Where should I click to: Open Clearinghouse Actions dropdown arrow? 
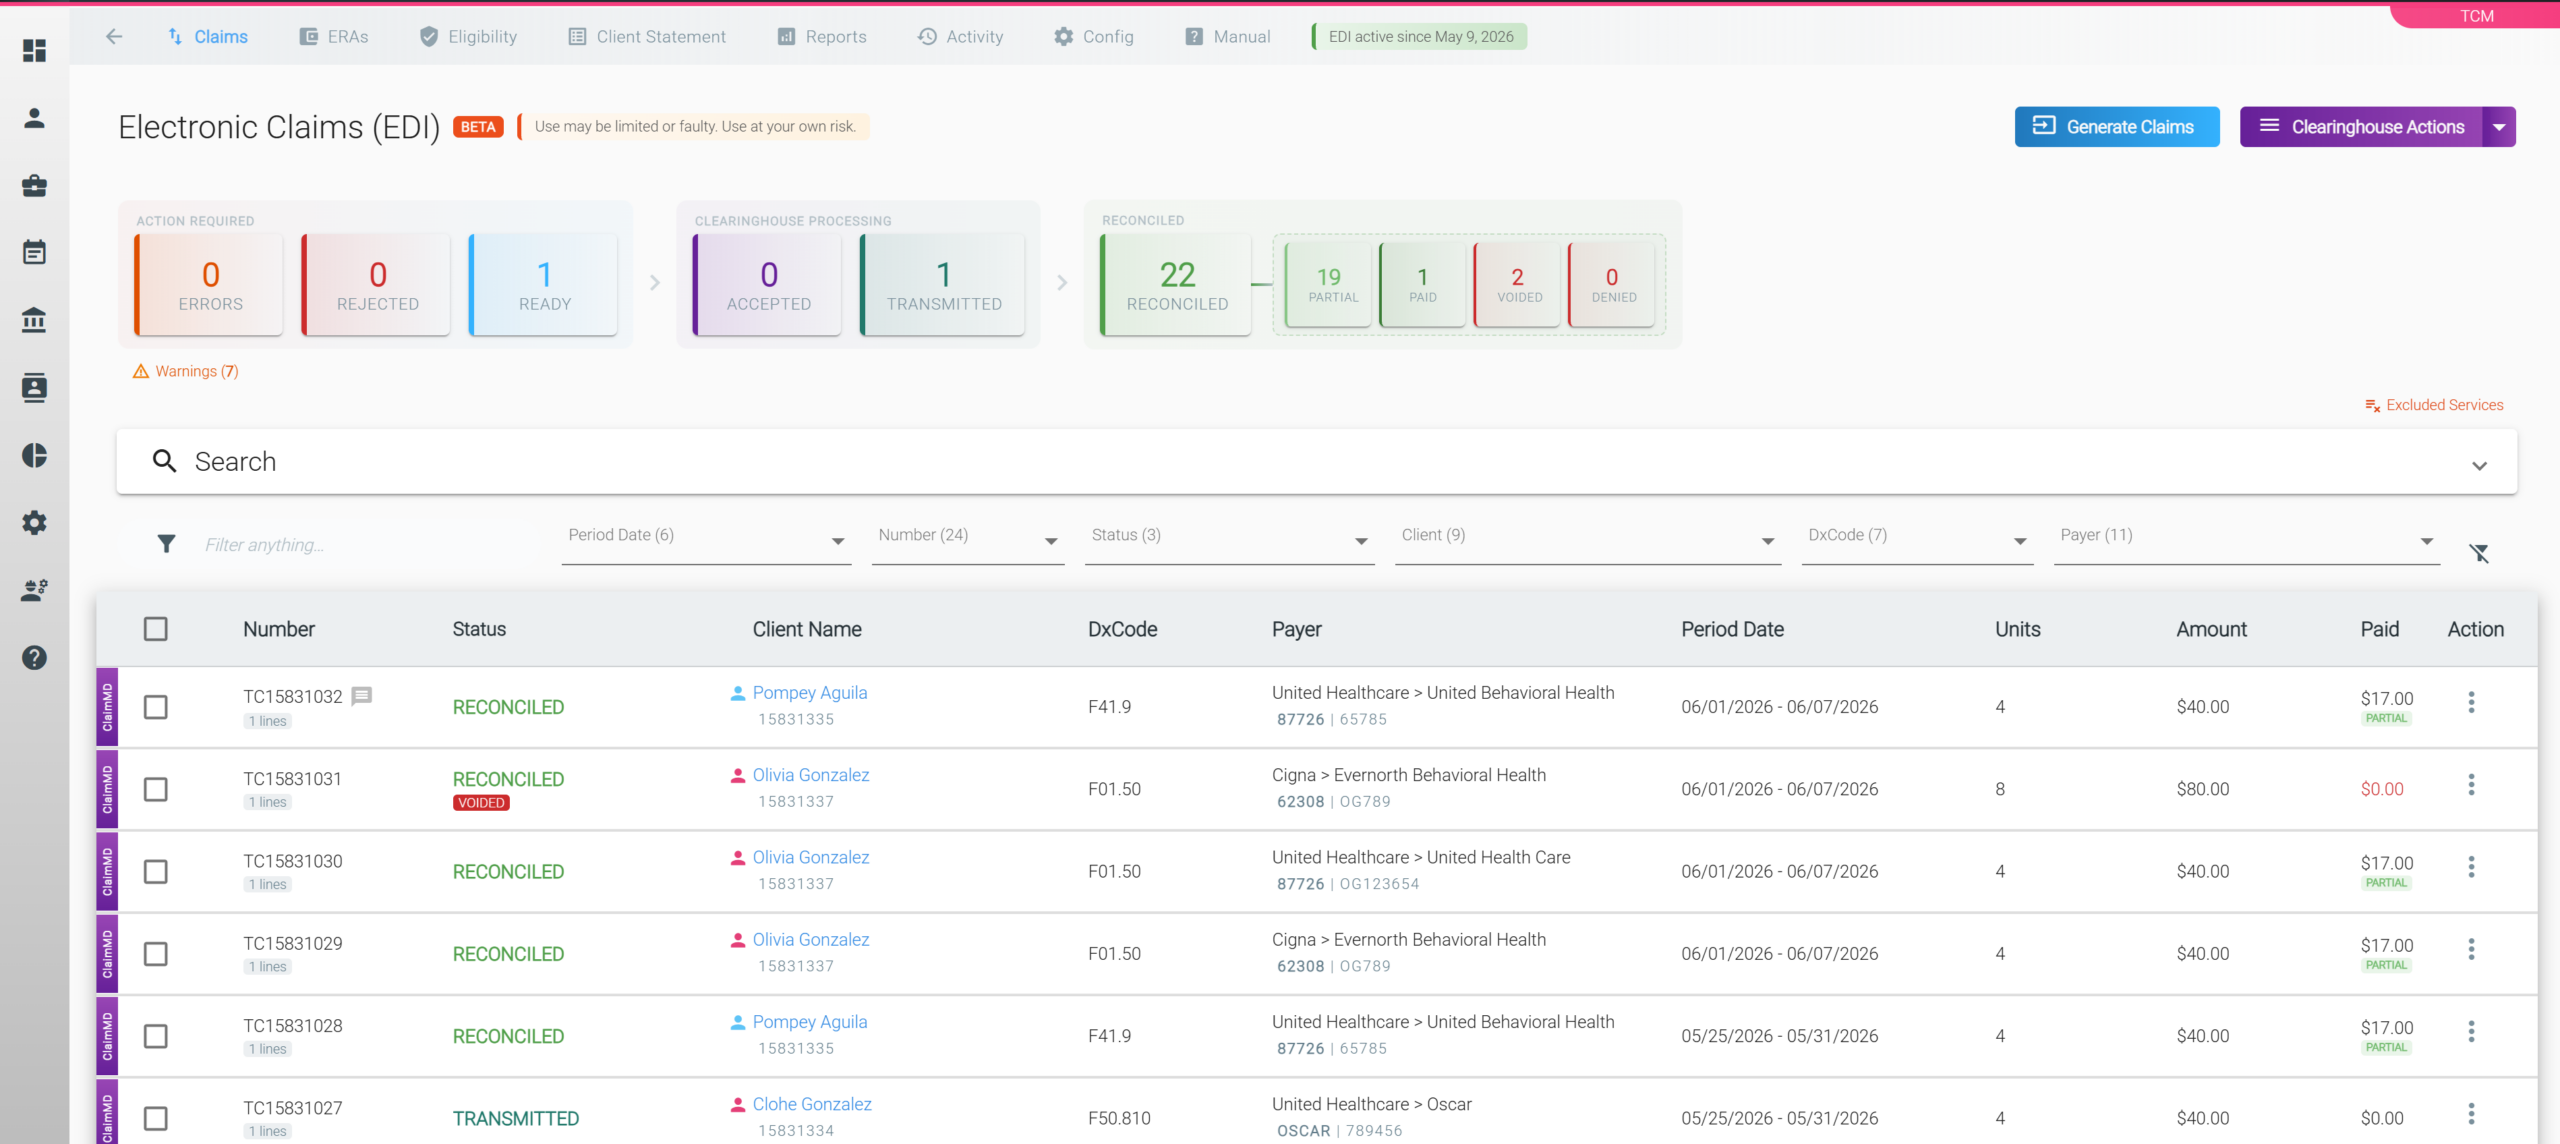coord(2499,127)
